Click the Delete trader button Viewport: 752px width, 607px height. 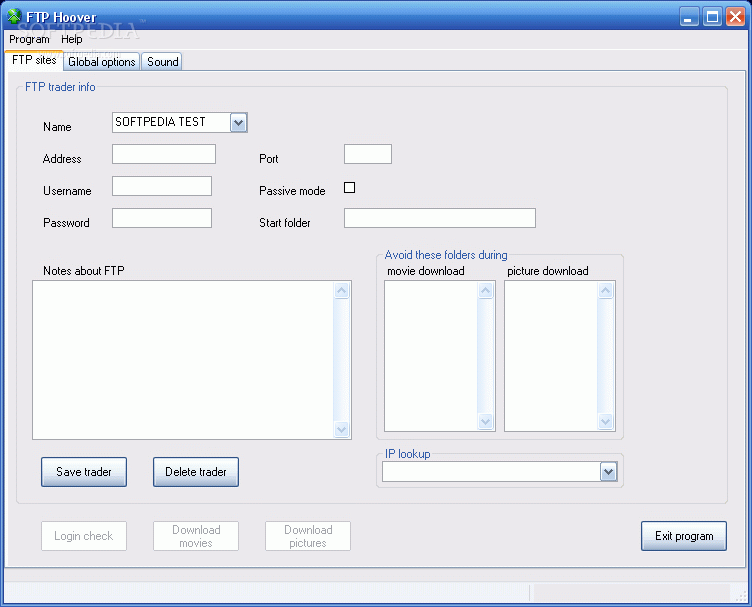point(196,472)
